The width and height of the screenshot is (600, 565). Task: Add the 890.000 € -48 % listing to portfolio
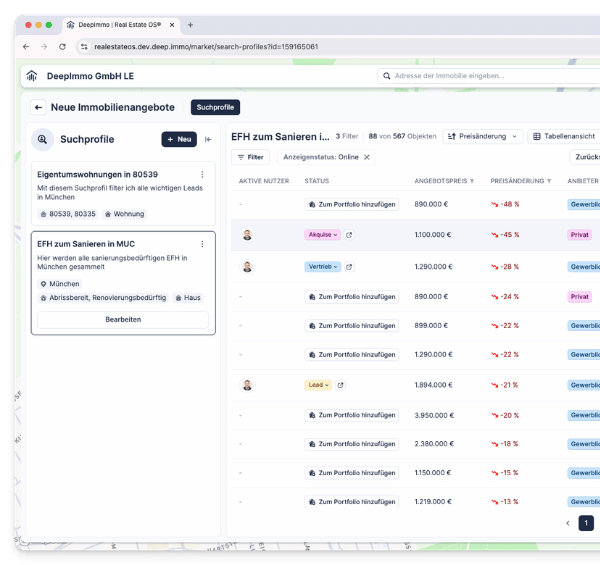(x=352, y=205)
